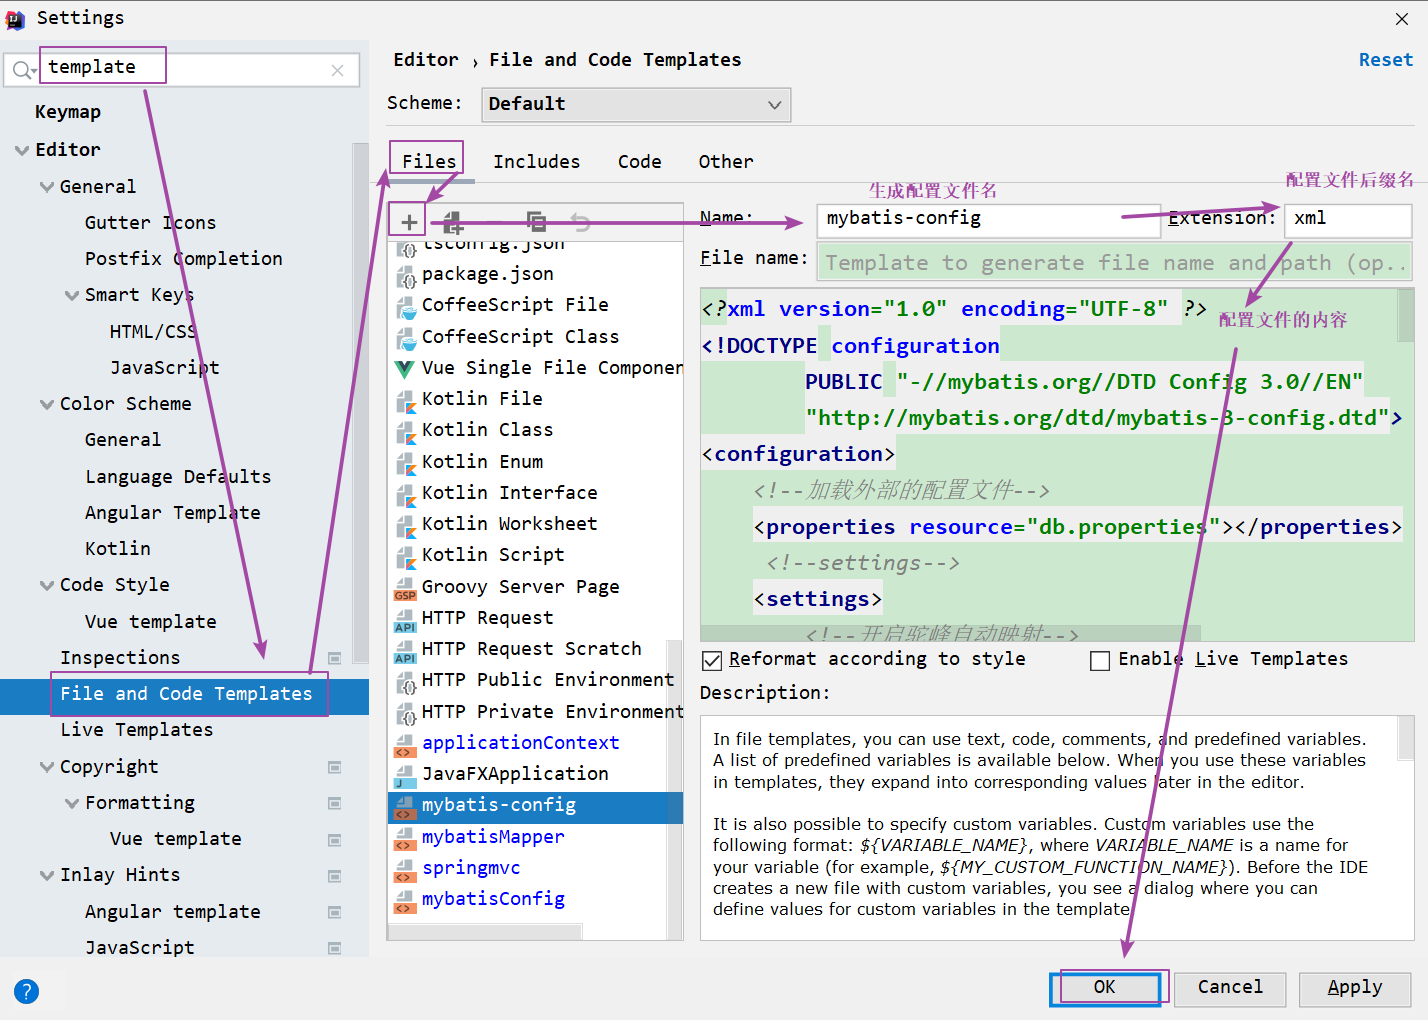Viewport: 1428px width, 1020px height.
Task: Click the copy template icon
Action: click(x=536, y=222)
